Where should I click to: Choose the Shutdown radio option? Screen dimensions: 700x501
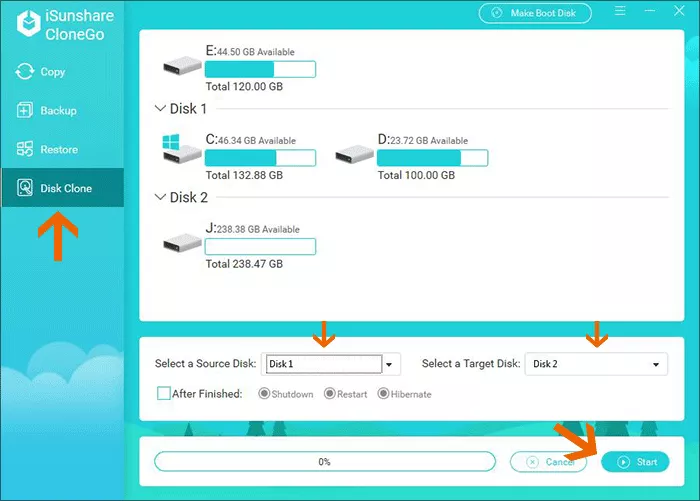(x=264, y=393)
